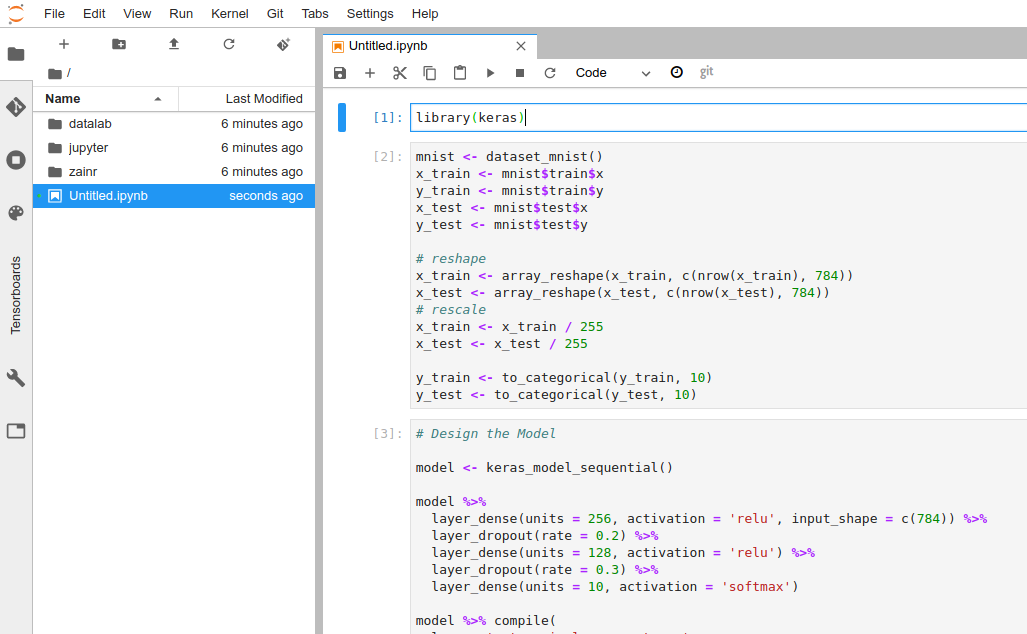Restart the kernel from notebook toolbar
Viewport: 1027px width, 634px height.
pos(550,73)
